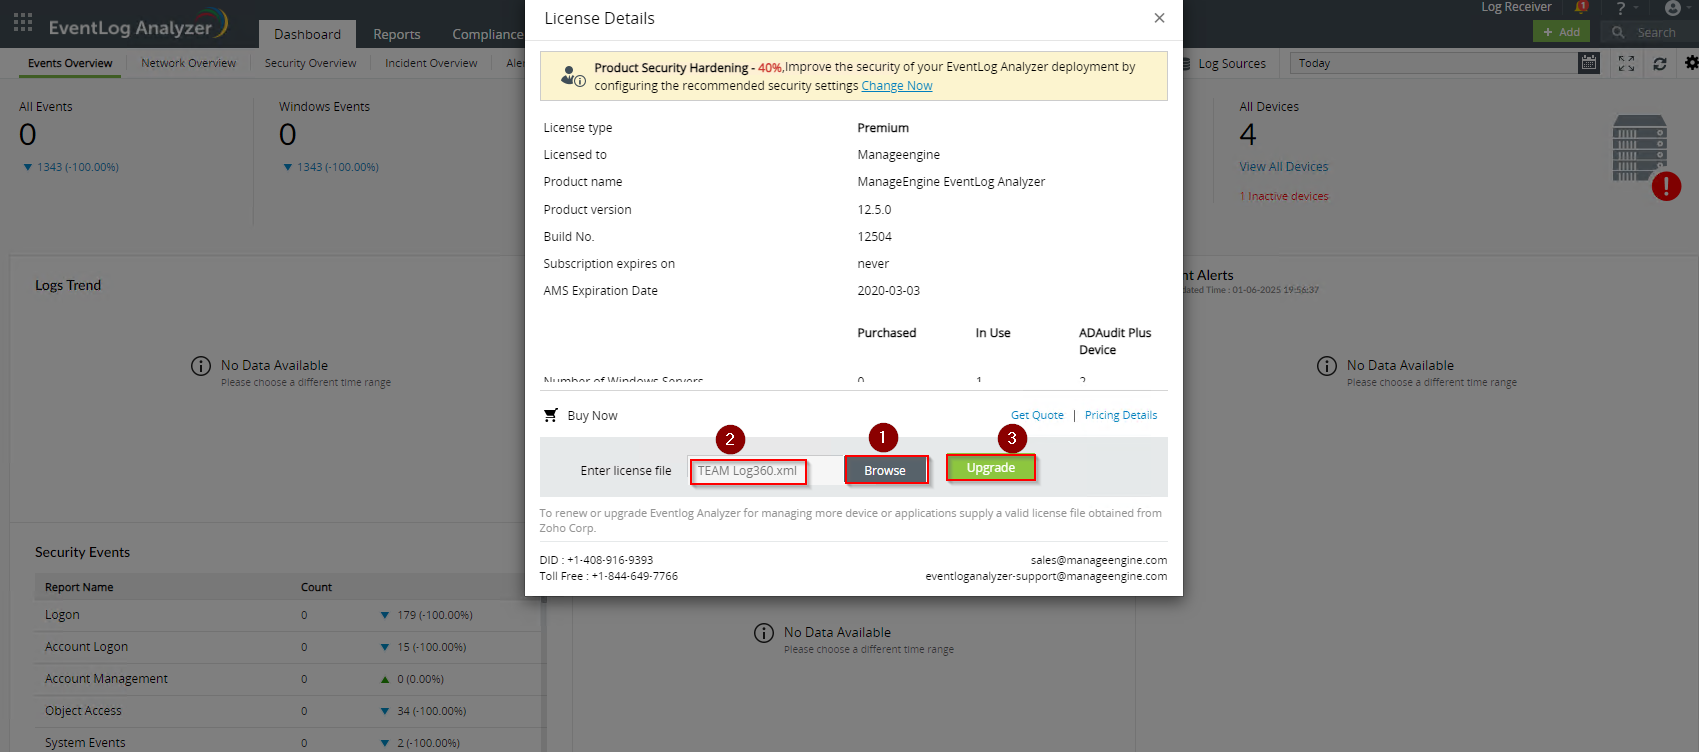Switch to the Dashboard tab

(307, 34)
